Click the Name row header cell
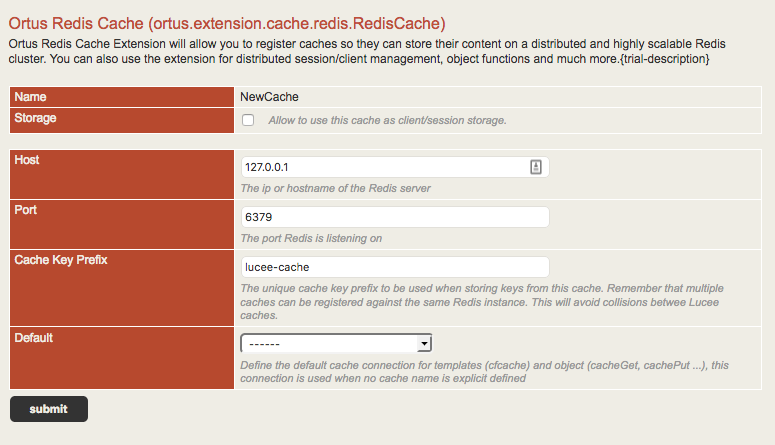The height and width of the screenshot is (445, 775). click(121, 97)
